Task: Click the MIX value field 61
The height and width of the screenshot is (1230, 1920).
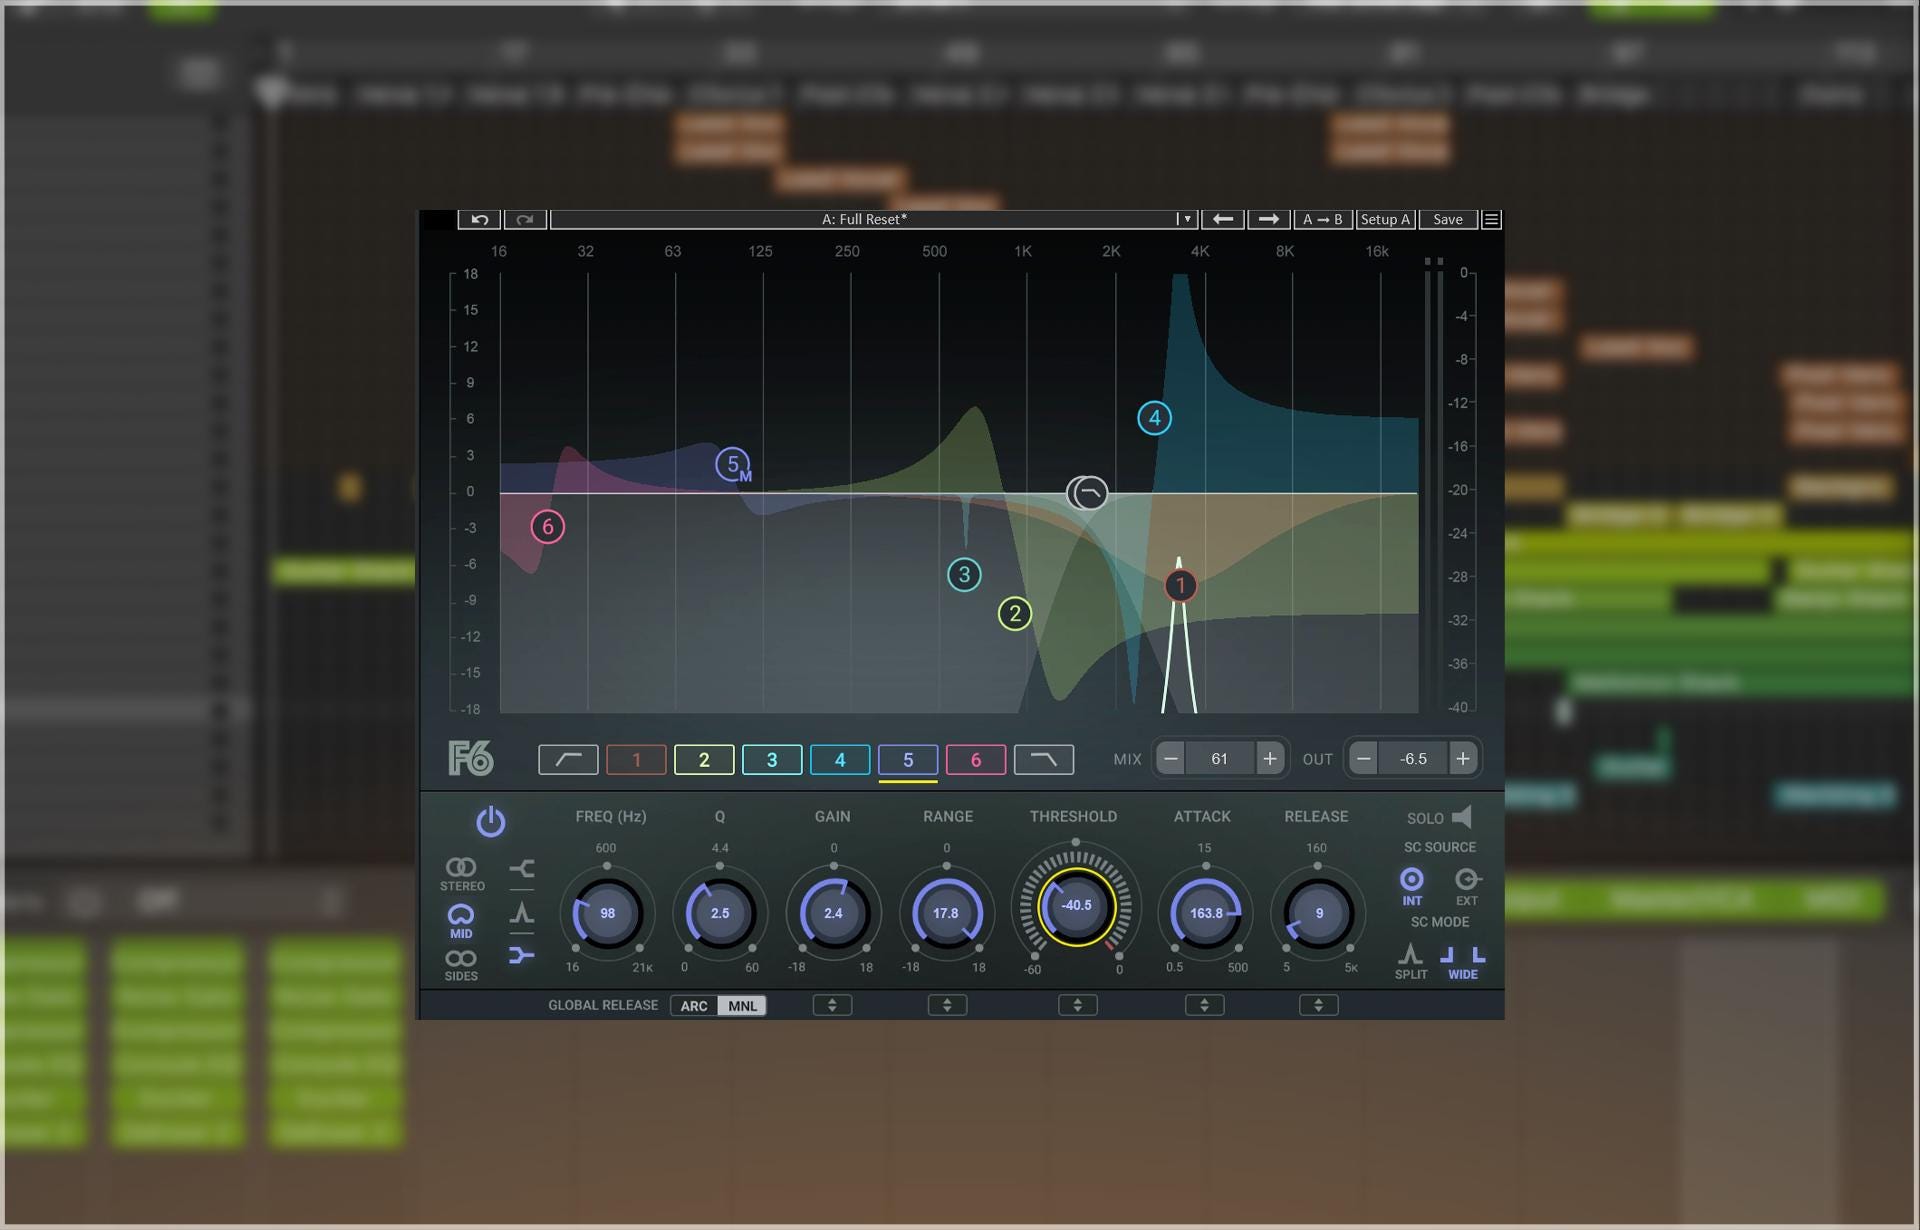Action: coord(1219,758)
